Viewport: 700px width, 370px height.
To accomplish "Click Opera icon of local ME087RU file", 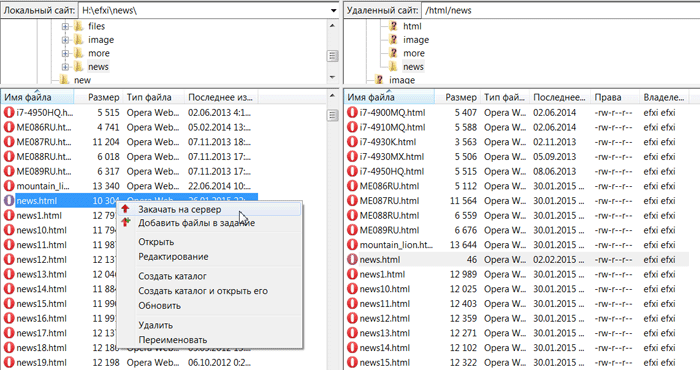I will pos(9,142).
